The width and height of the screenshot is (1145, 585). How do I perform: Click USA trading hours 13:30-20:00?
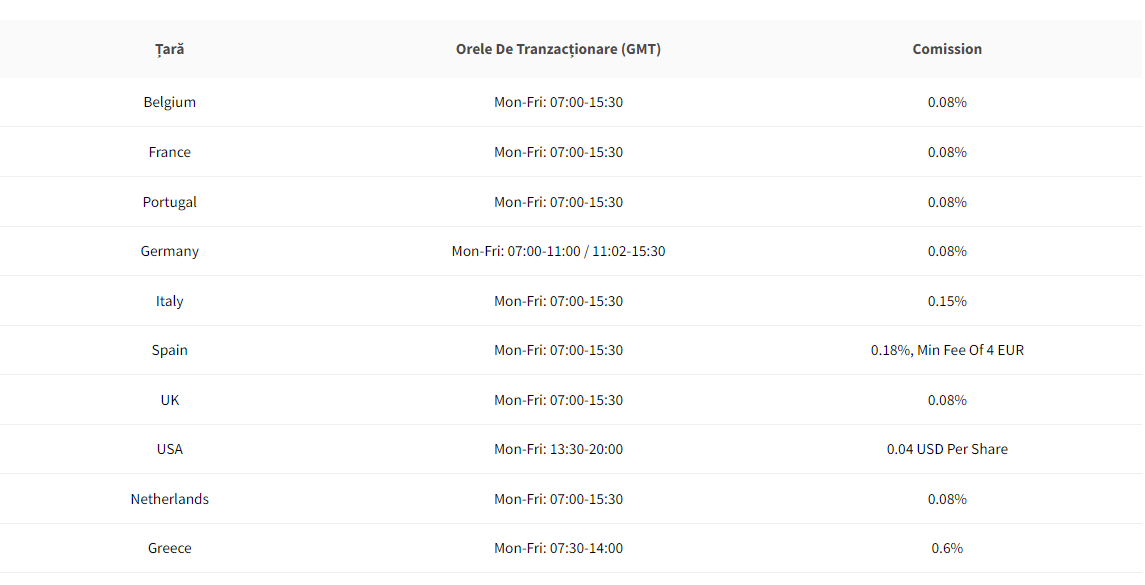click(558, 449)
